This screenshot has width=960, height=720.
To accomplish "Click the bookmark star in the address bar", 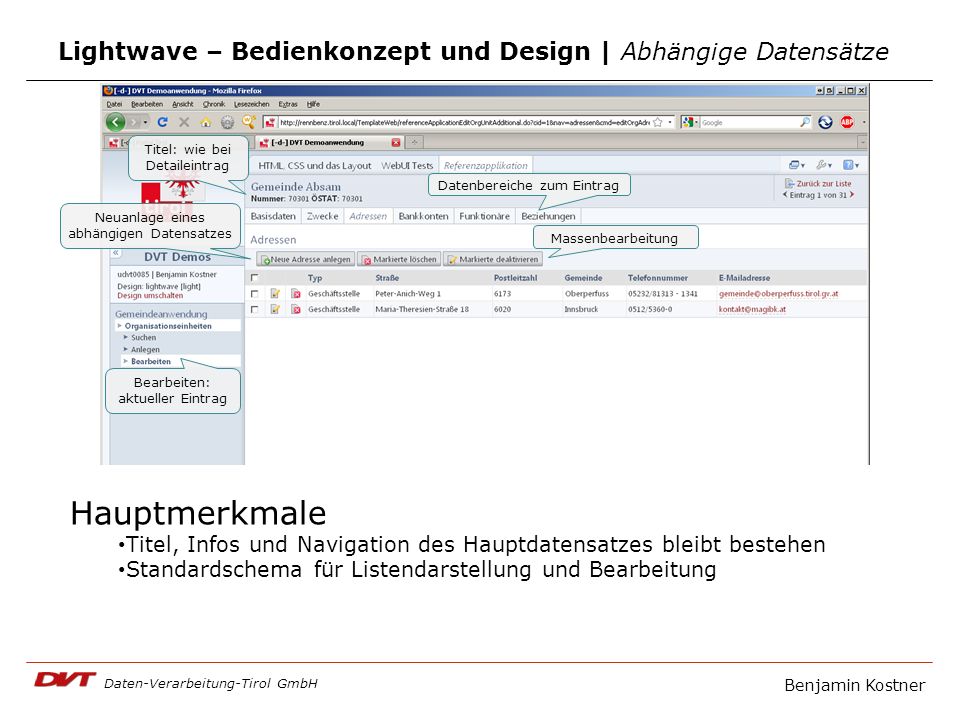I will click(658, 122).
